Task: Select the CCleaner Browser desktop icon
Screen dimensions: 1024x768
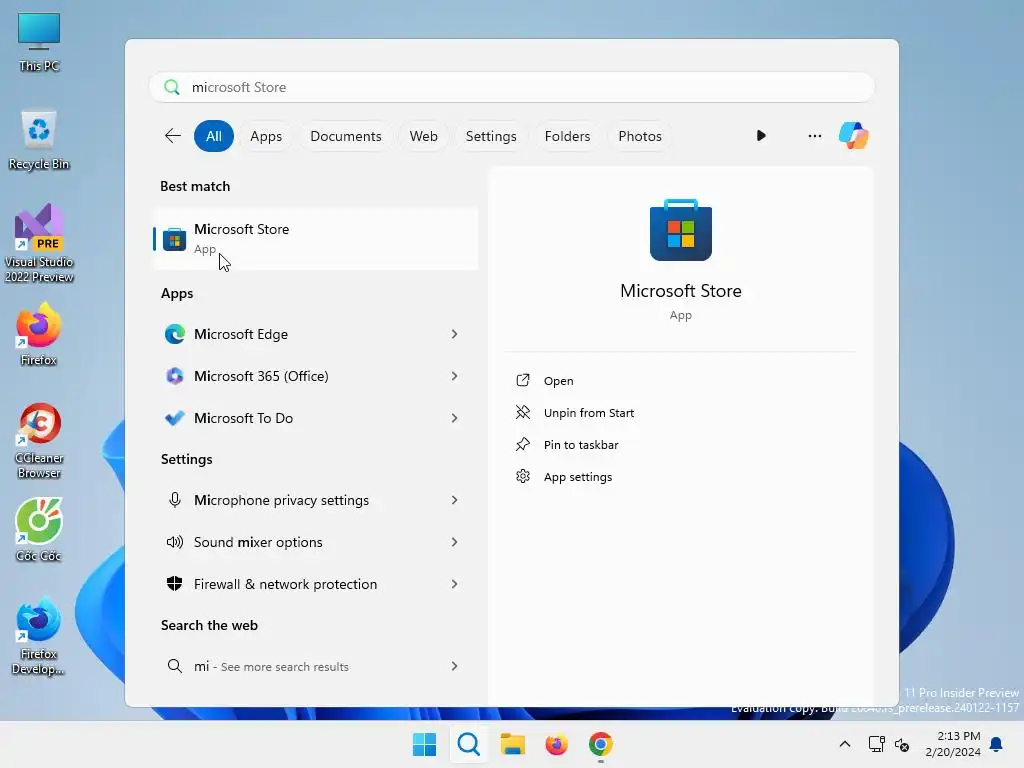Action: [39, 441]
